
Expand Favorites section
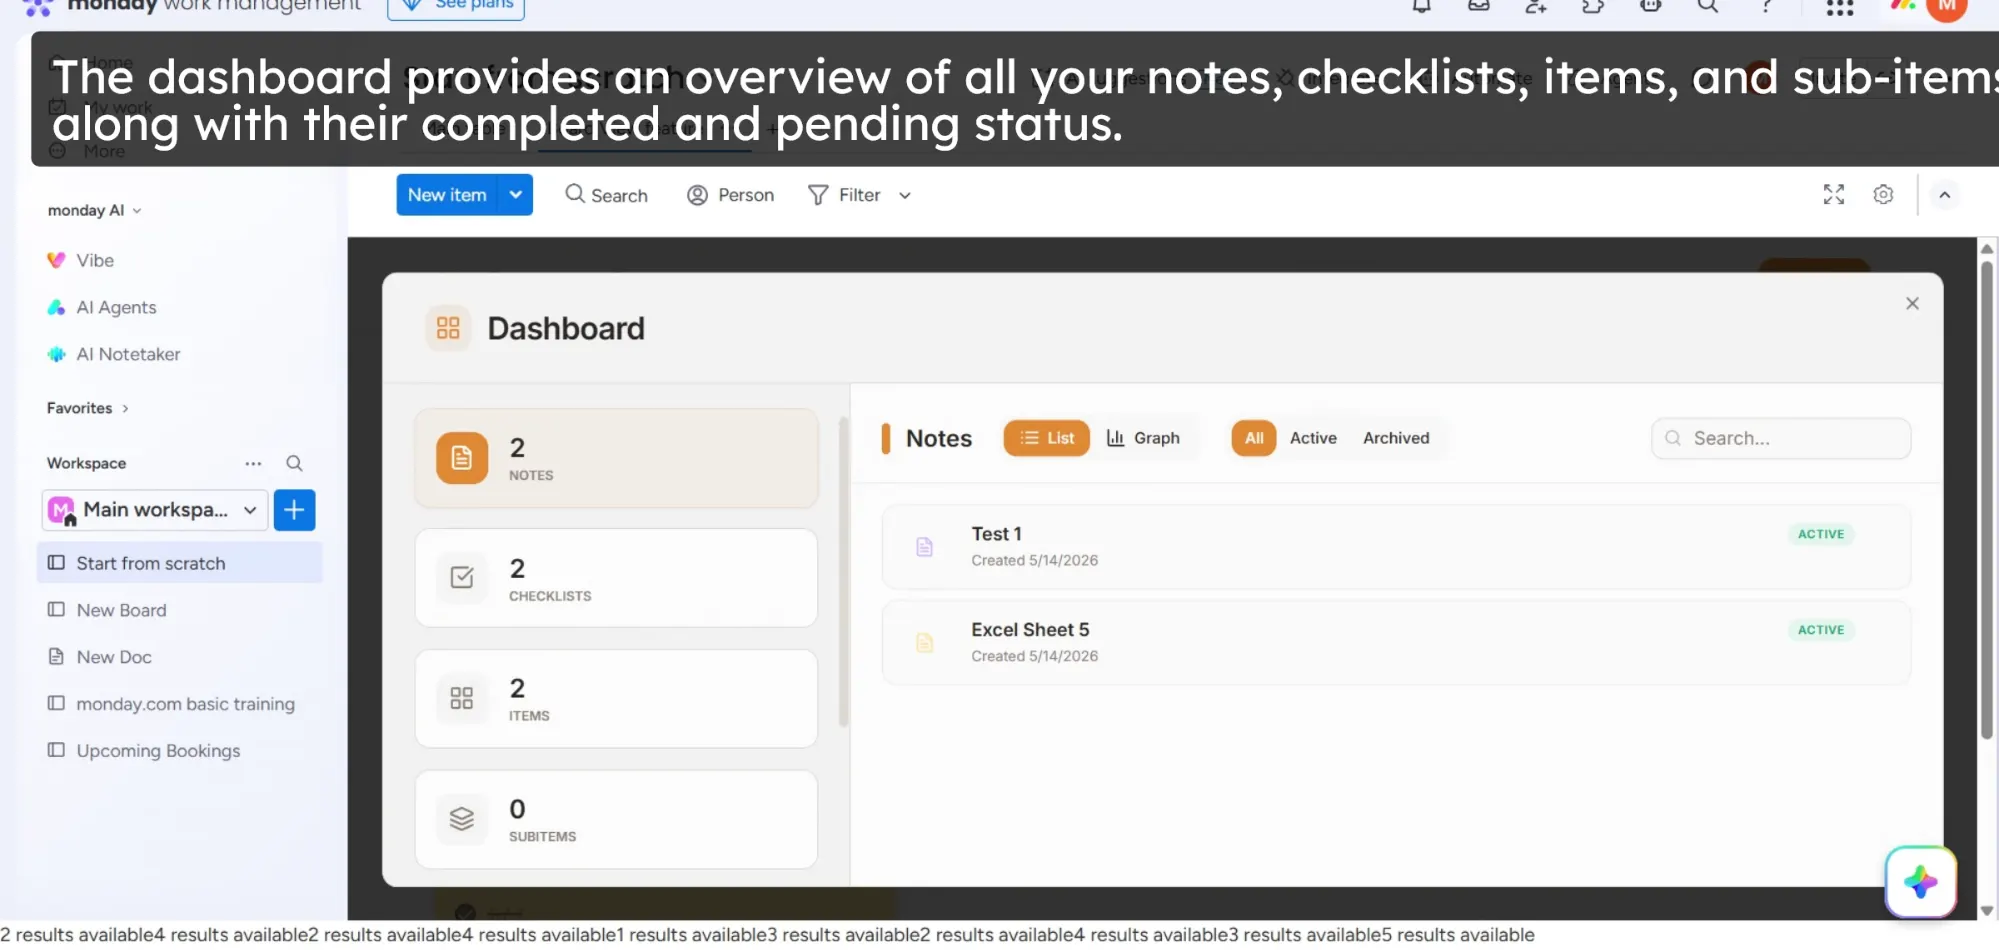[x=88, y=408]
